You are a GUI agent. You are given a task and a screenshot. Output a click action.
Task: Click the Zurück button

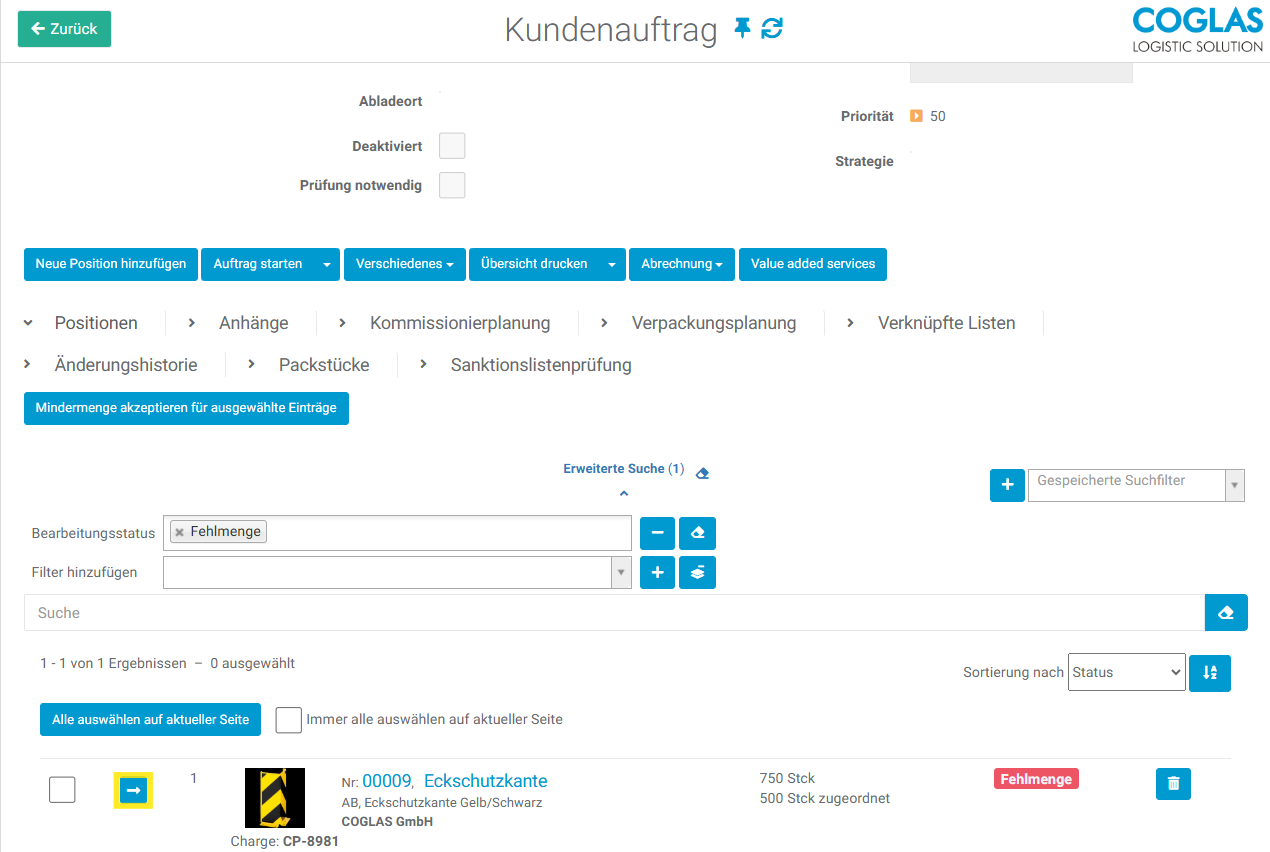pos(64,29)
